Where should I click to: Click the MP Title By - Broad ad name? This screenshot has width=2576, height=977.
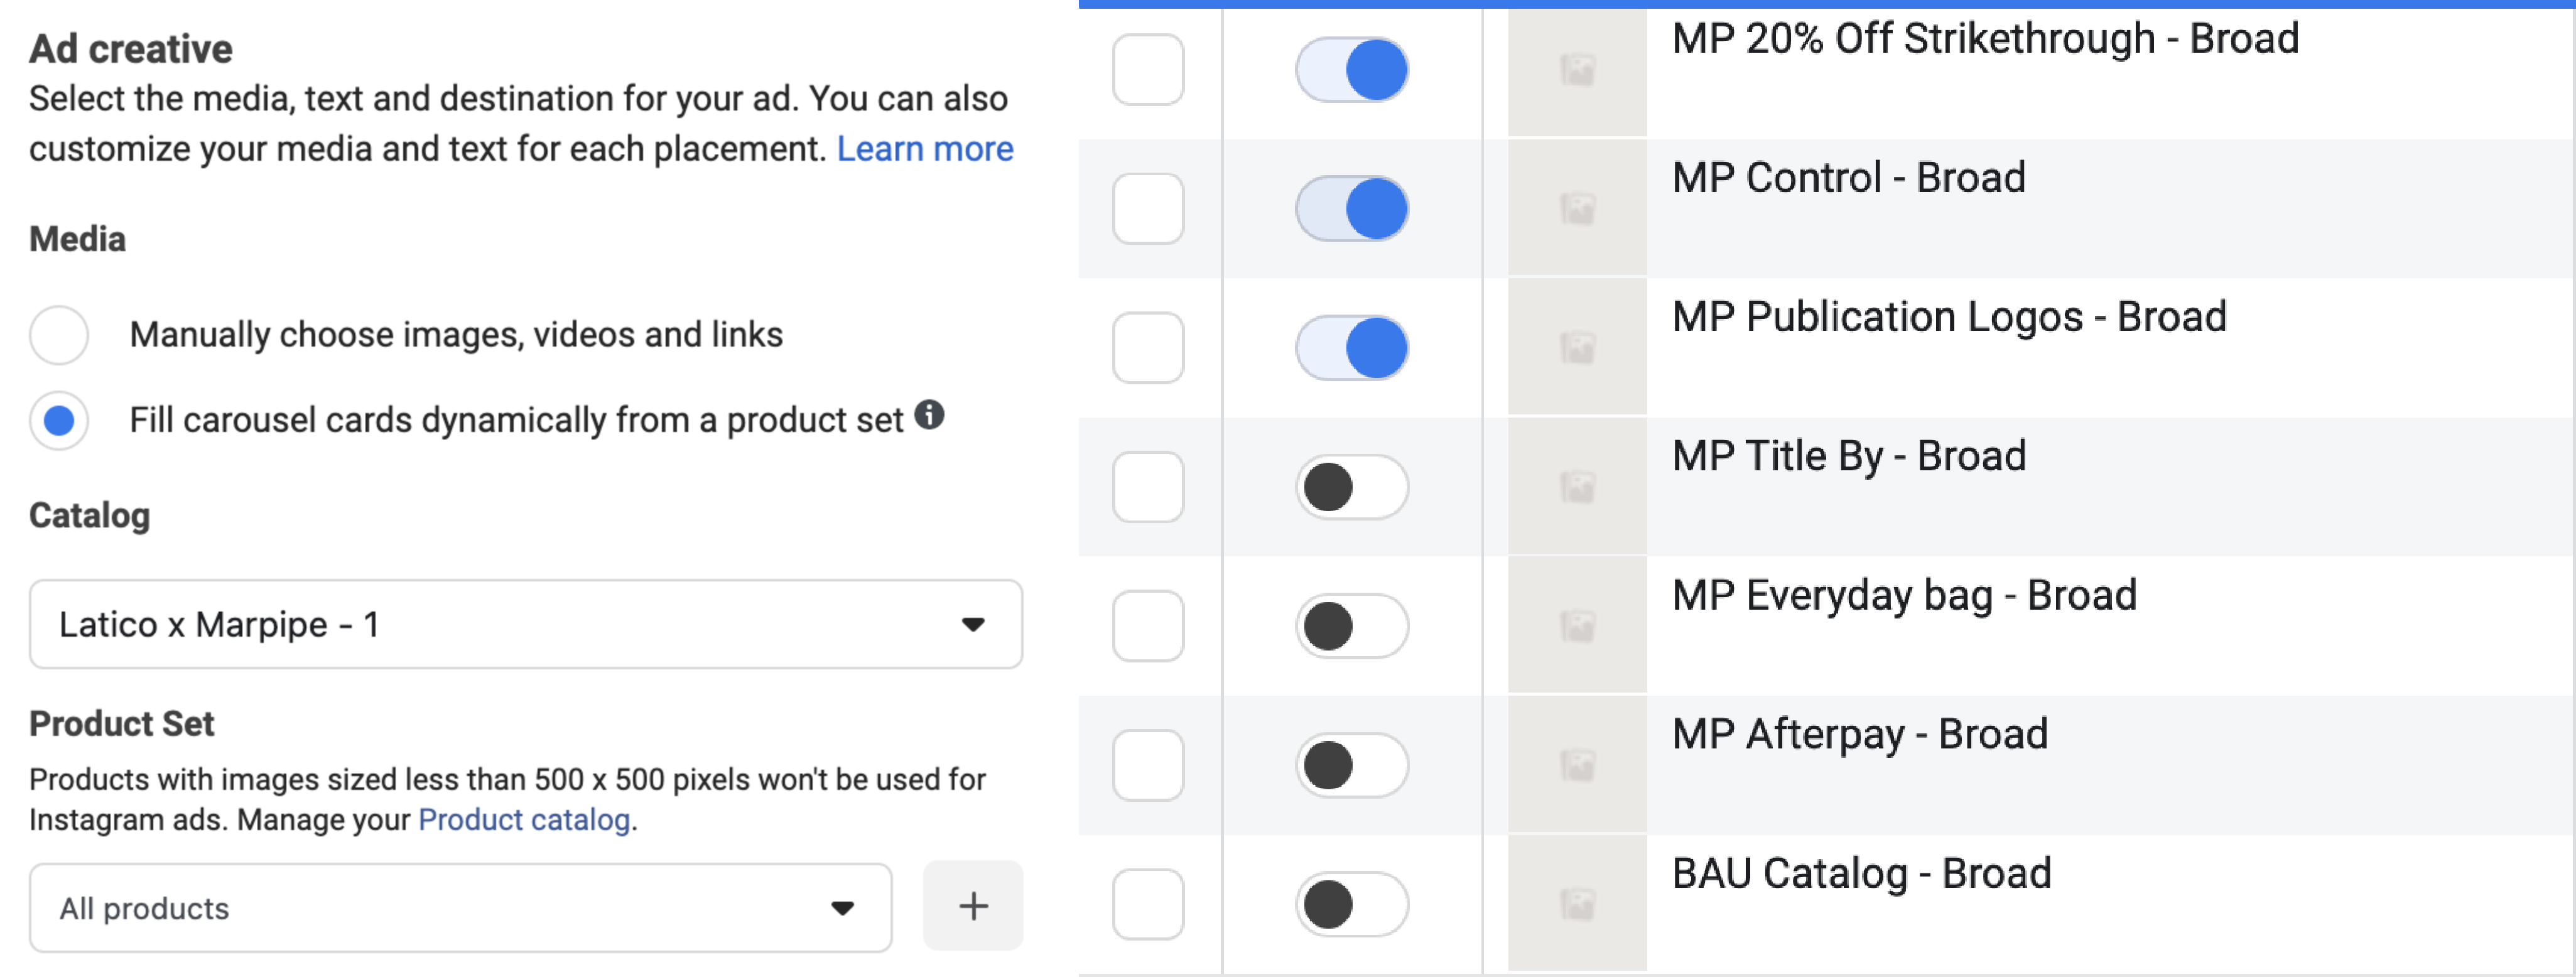pos(1848,456)
